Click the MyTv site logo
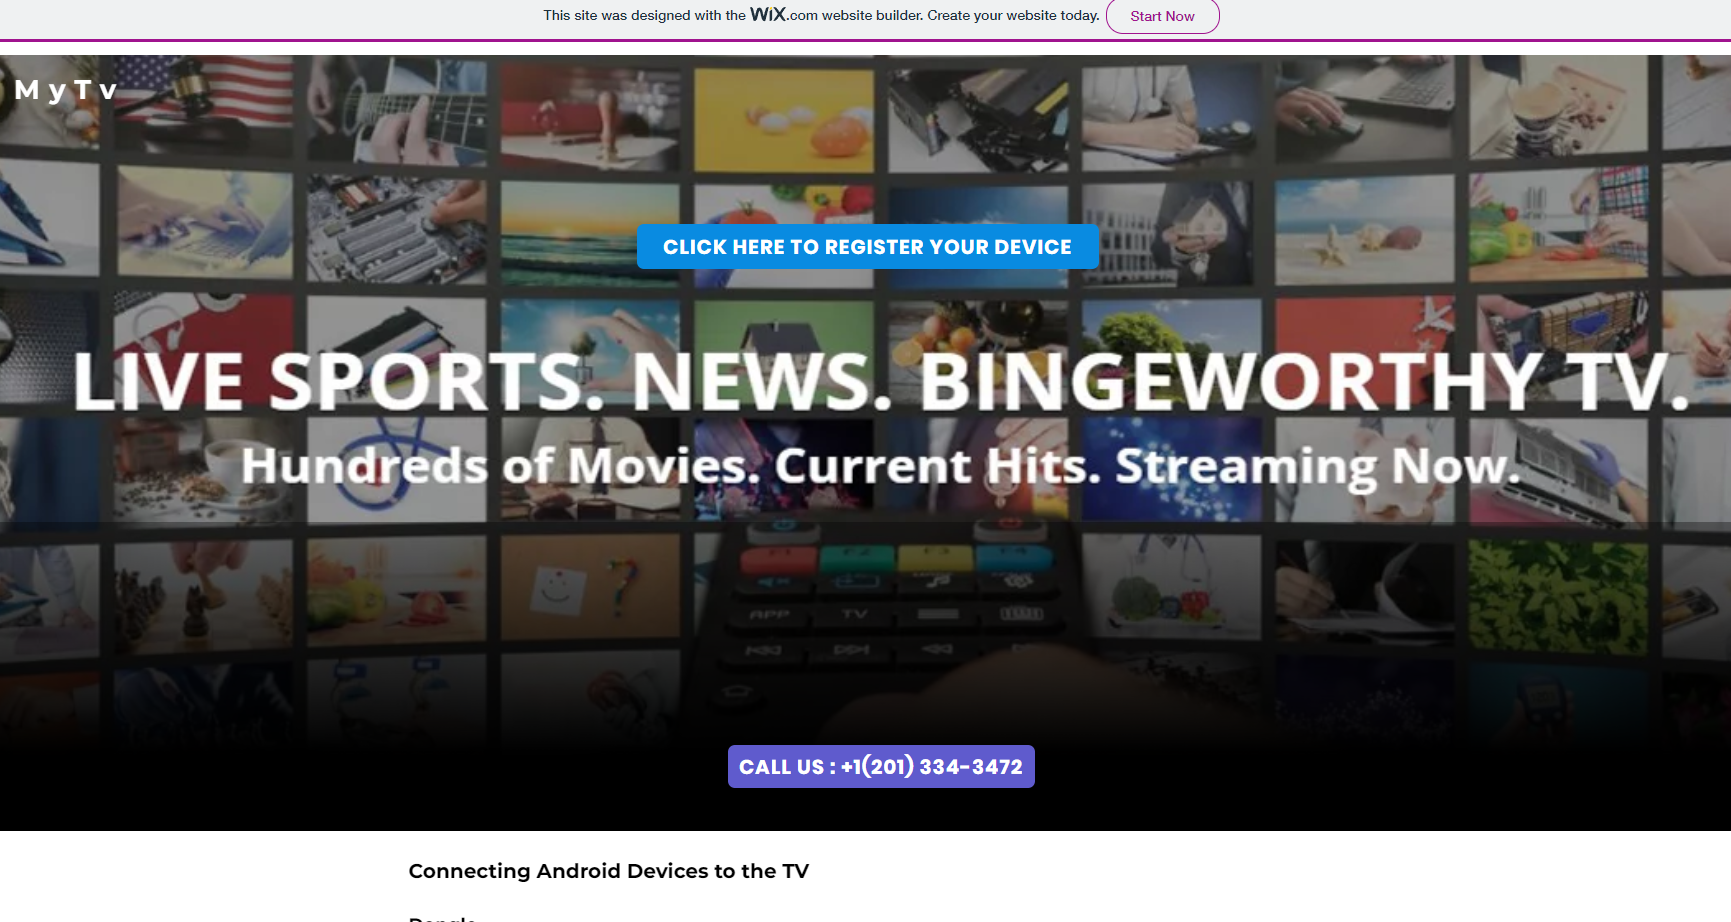 [66, 90]
